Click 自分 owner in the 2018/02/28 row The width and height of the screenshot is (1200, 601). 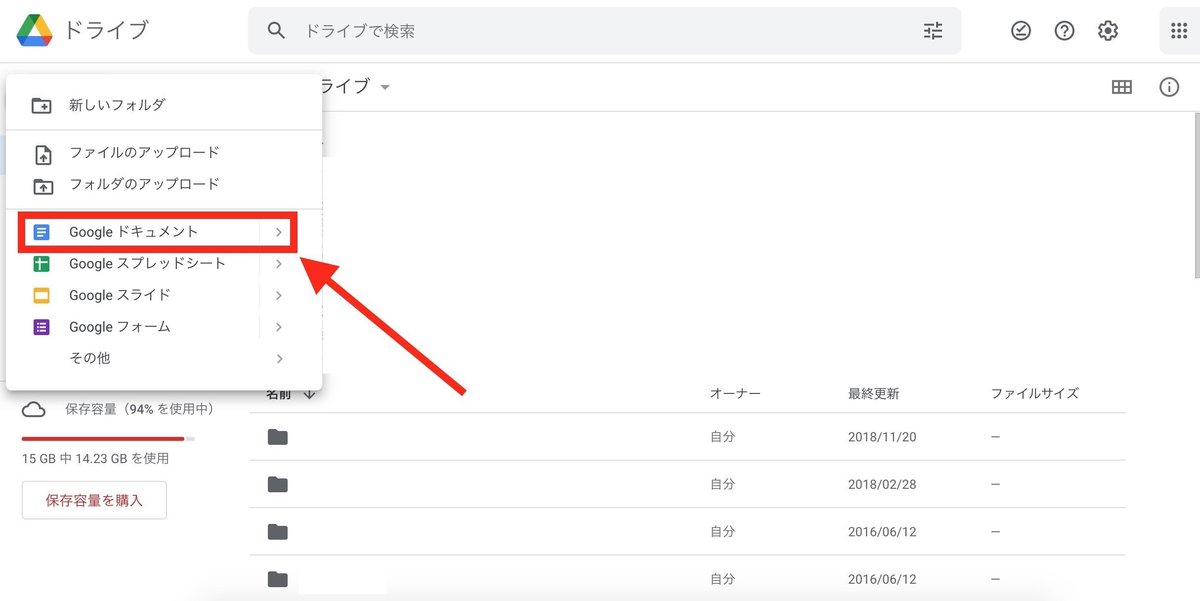point(722,484)
